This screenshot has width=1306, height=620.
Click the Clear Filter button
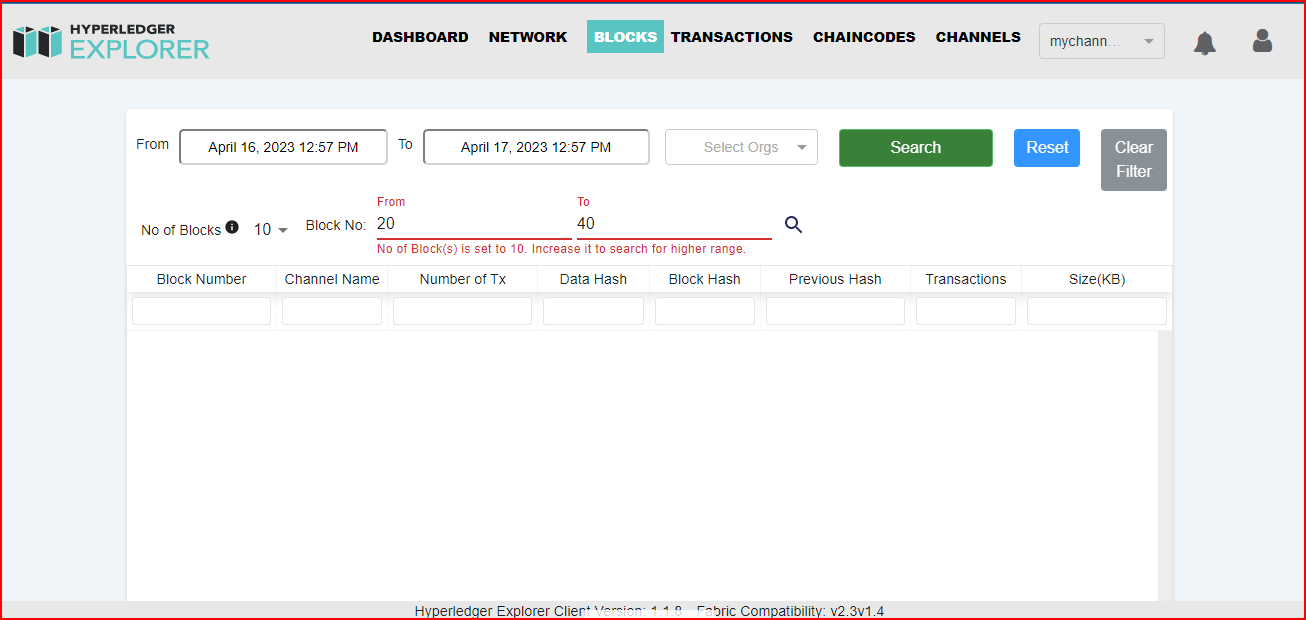1134,160
